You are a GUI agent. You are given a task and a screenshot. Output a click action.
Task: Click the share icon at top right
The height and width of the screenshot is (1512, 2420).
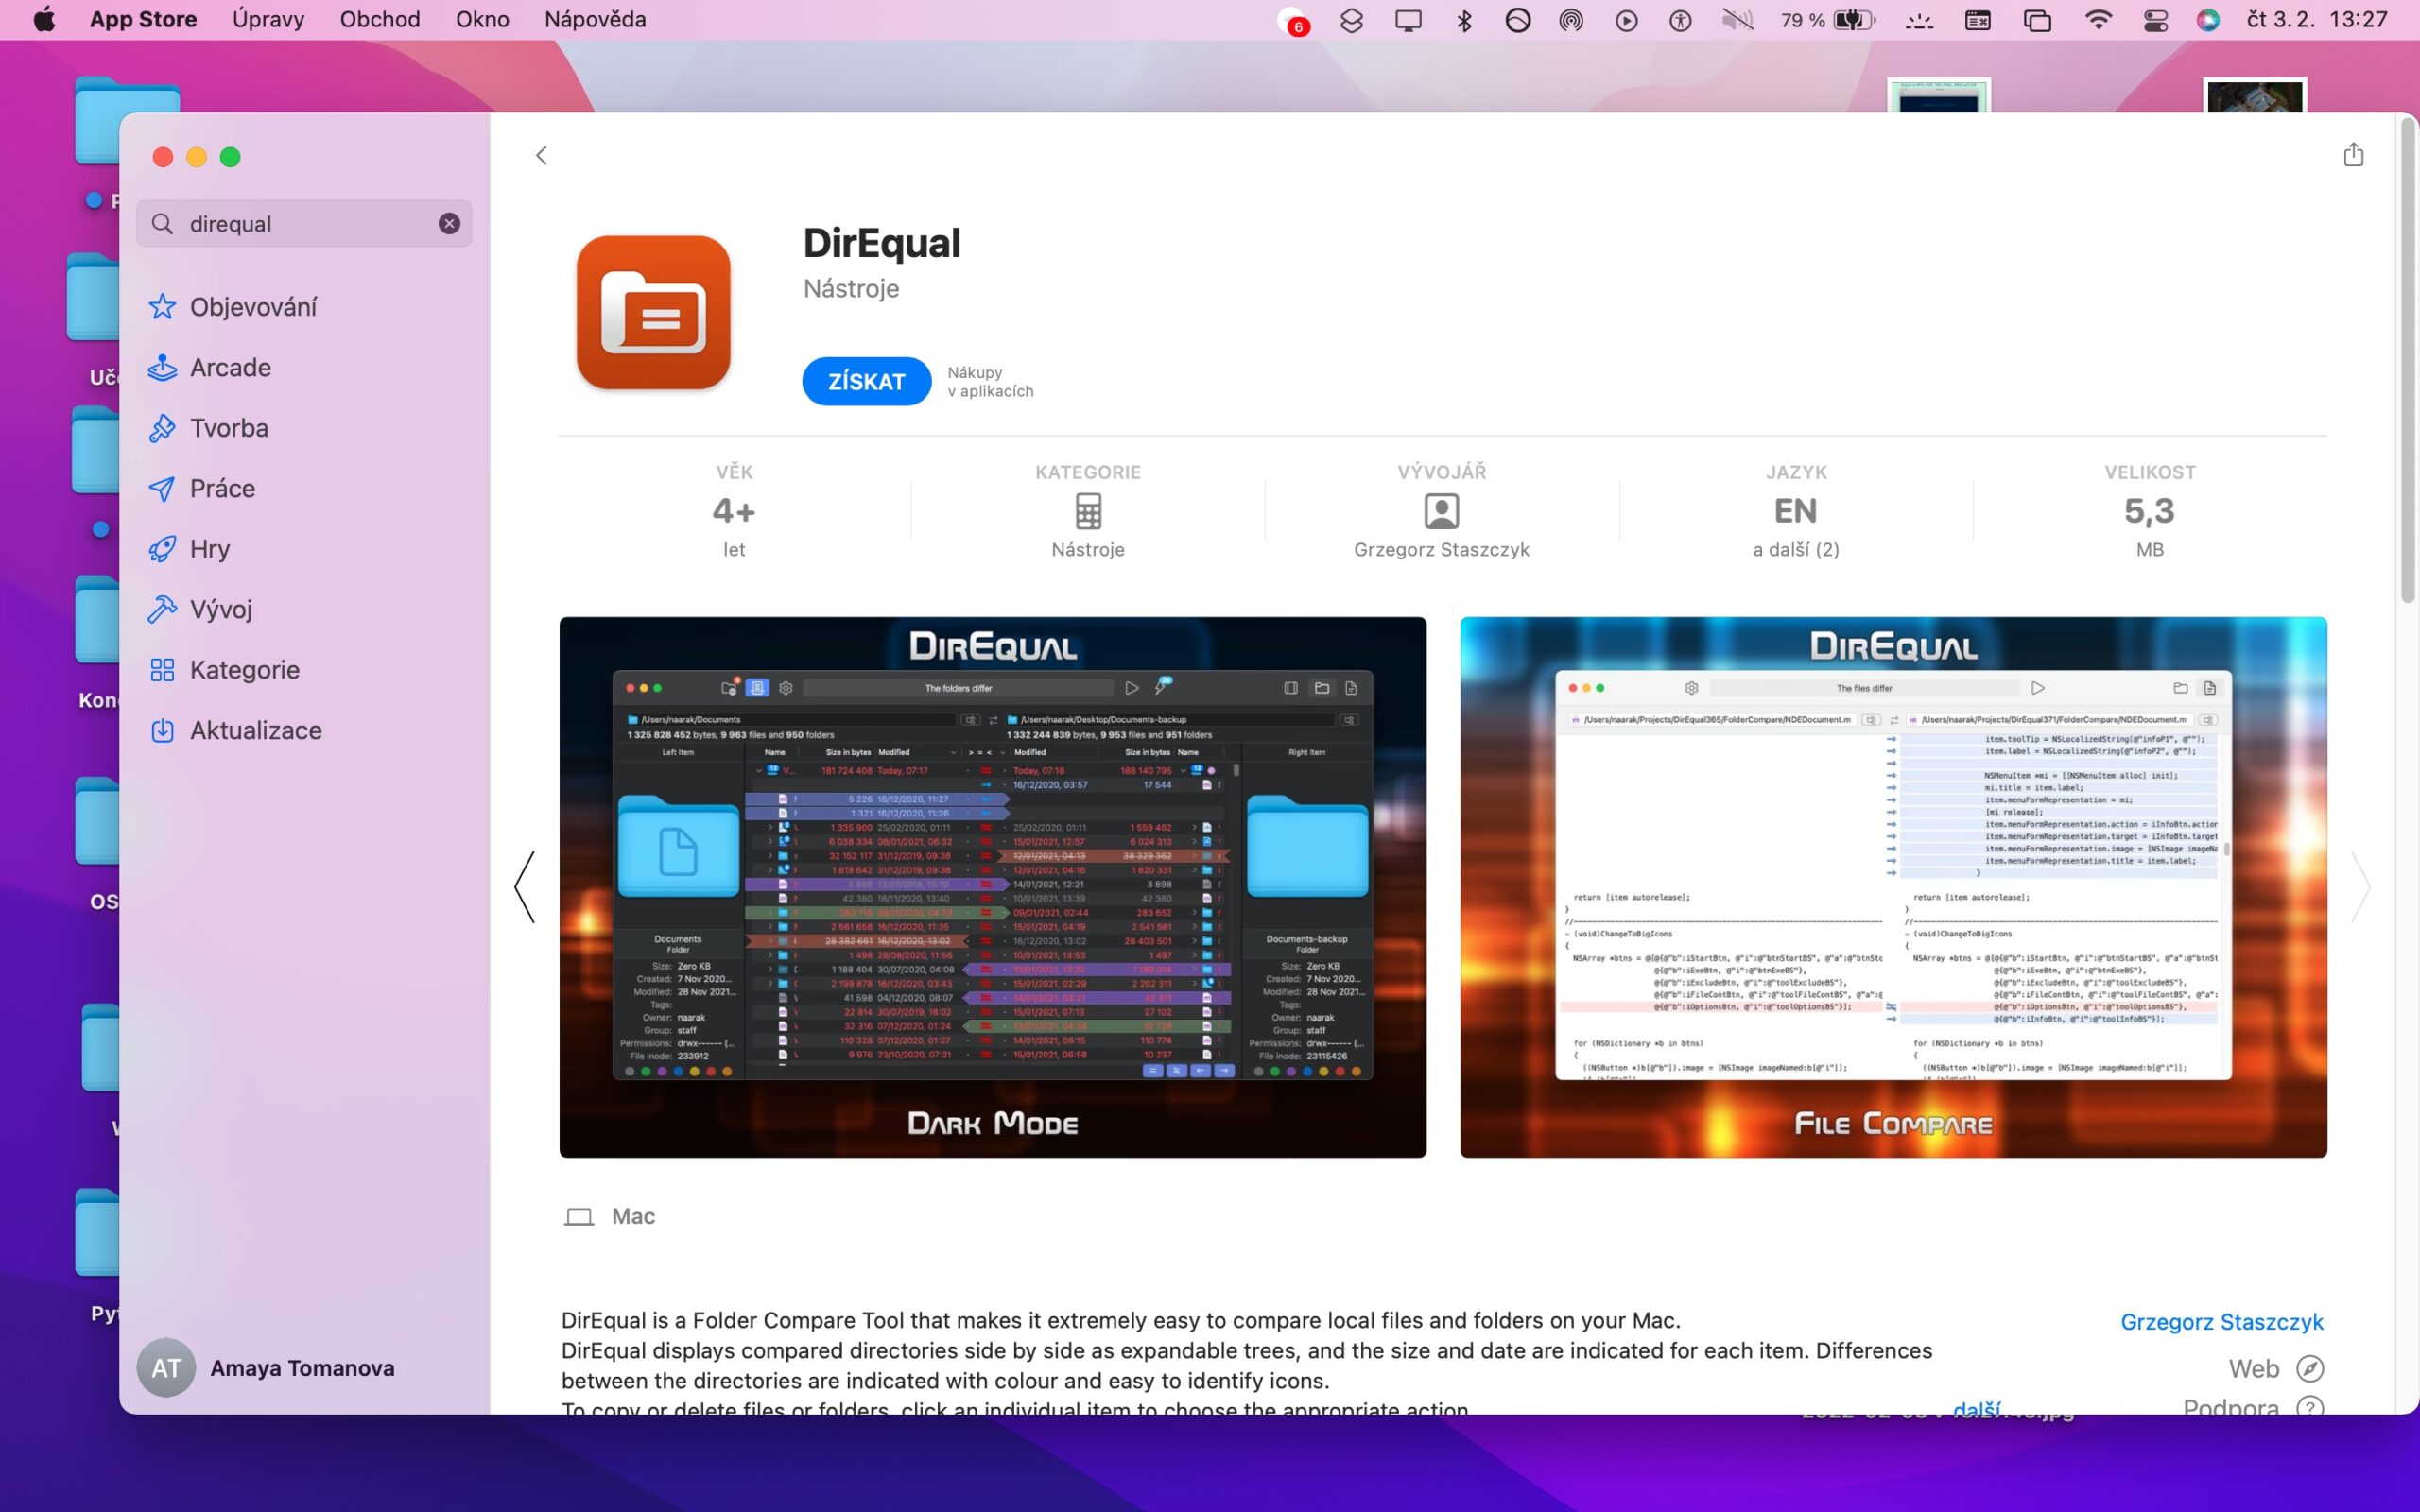pos(2353,155)
